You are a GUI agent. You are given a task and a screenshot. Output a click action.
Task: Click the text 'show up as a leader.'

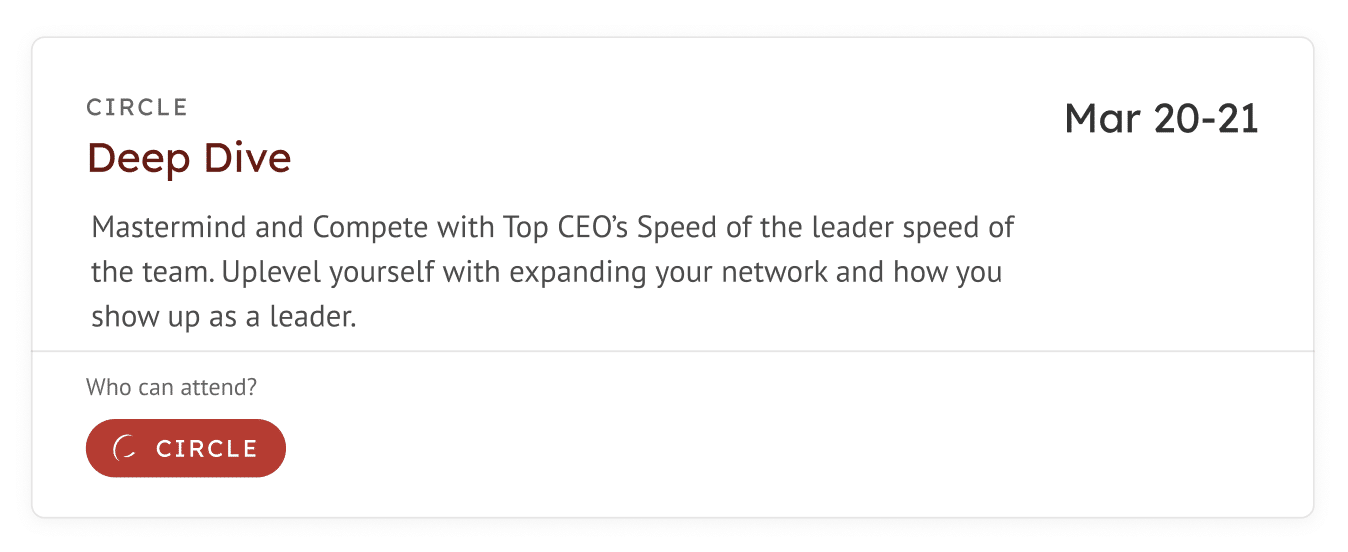pyautogui.click(x=224, y=317)
